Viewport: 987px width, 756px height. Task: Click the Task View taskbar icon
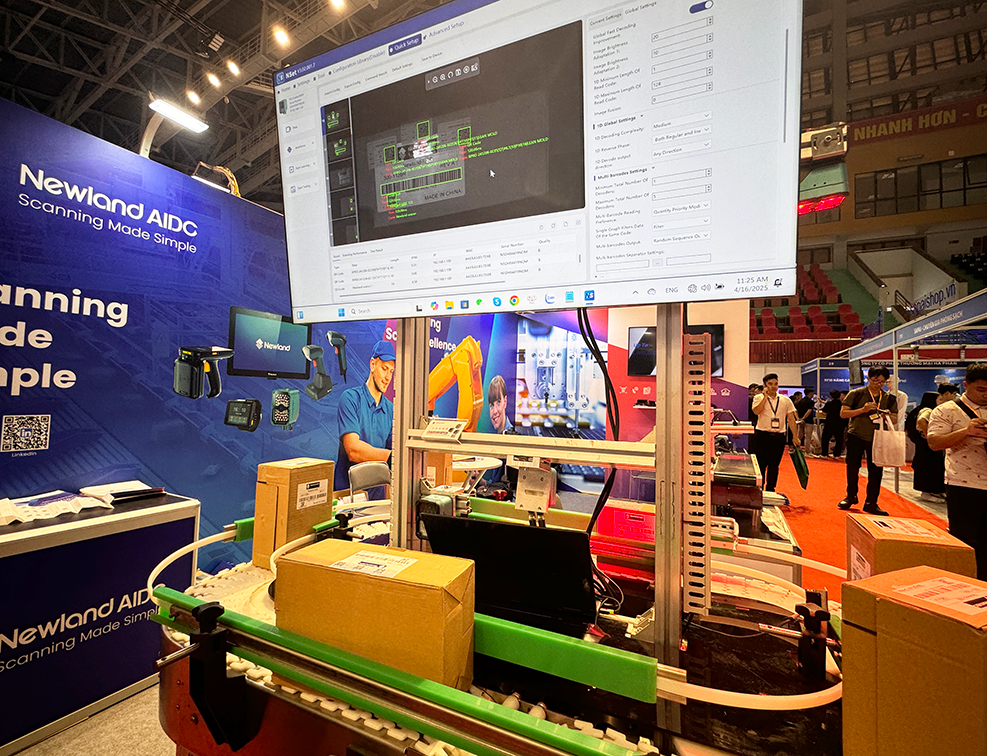click(x=419, y=307)
